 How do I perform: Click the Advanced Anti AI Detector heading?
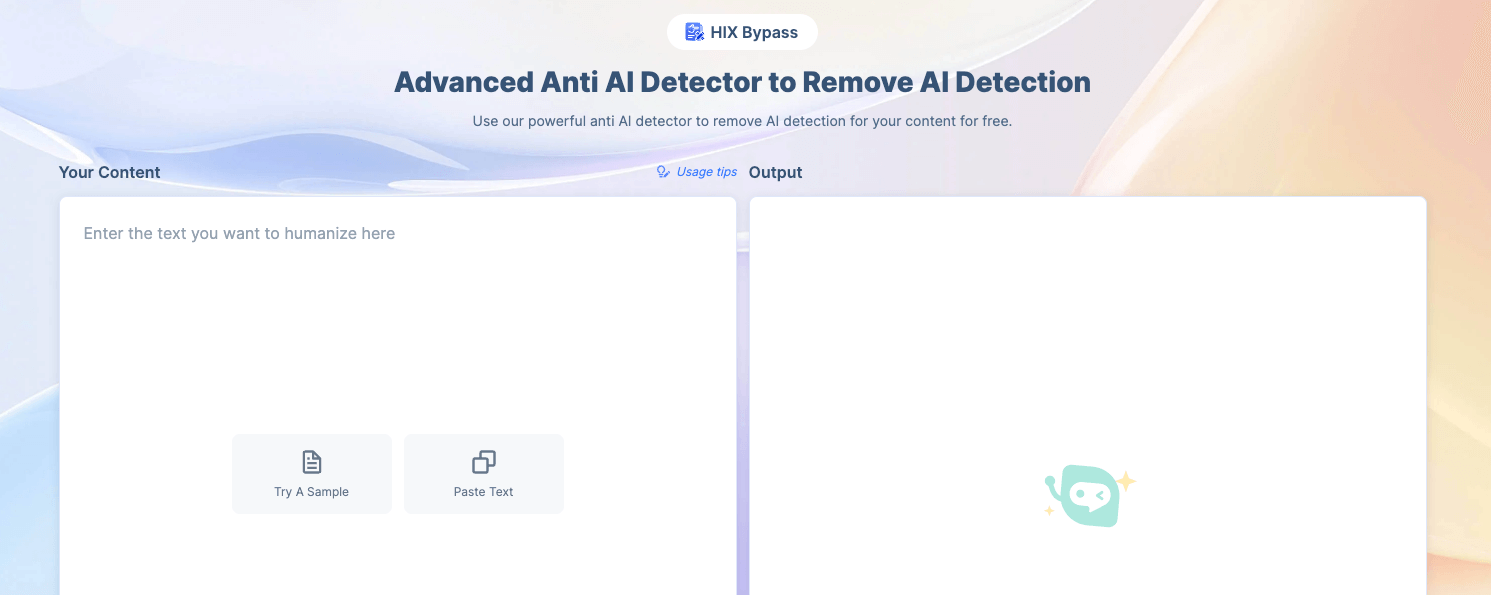741,81
